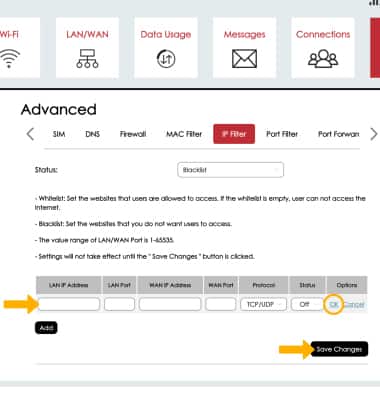This screenshot has width=380, height=400.
Task: Click the LAN IP Address column header
Action: [69, 285]
